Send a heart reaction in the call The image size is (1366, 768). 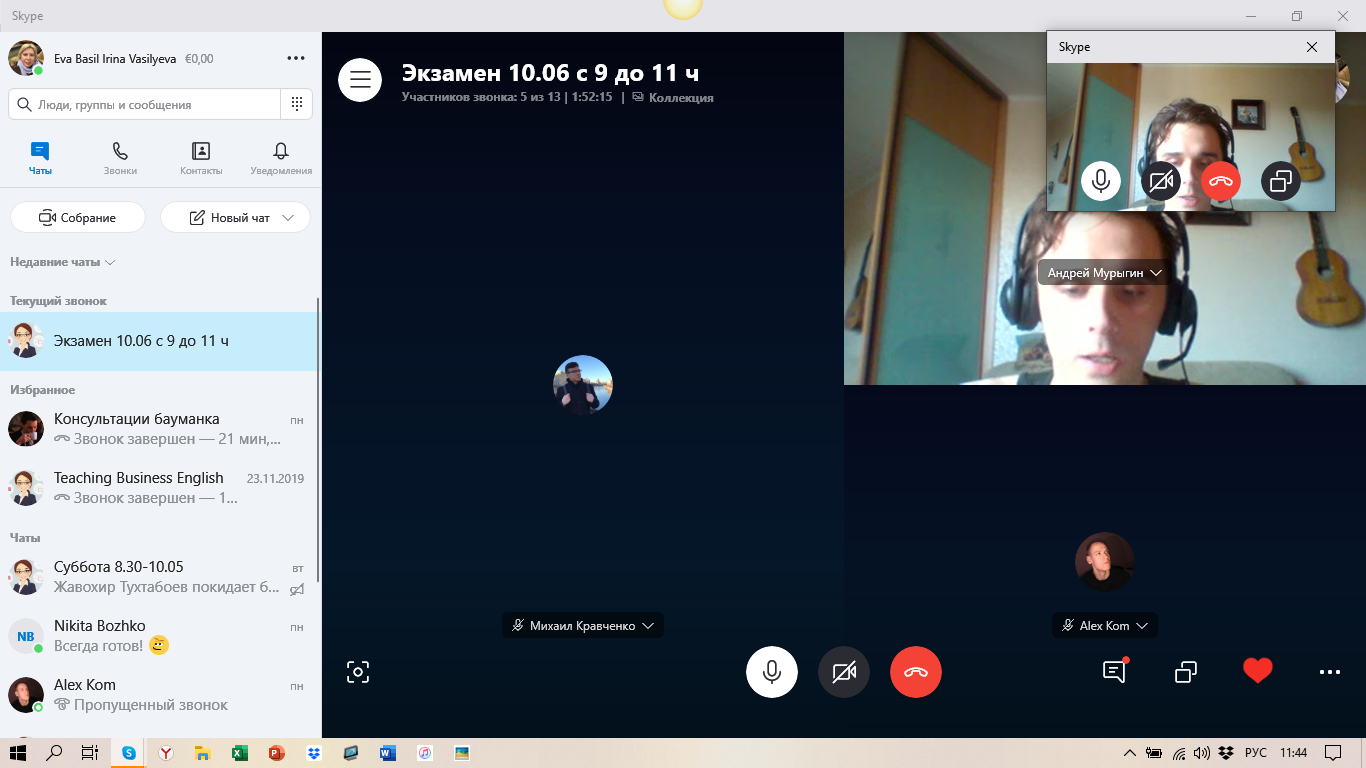coord(1257,671)
